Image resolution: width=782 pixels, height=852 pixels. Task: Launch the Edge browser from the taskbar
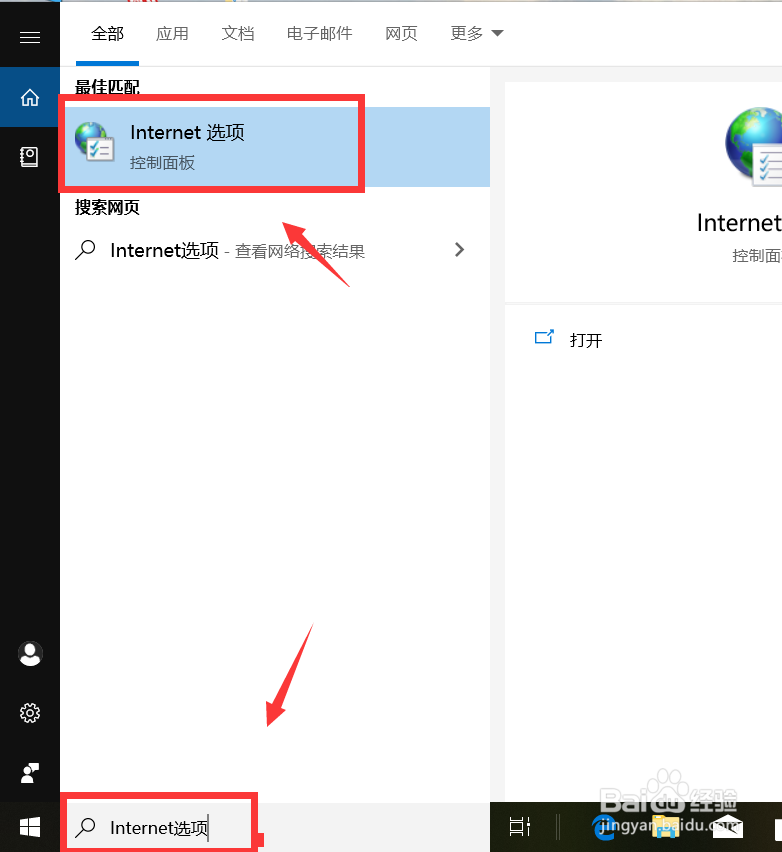604,827
